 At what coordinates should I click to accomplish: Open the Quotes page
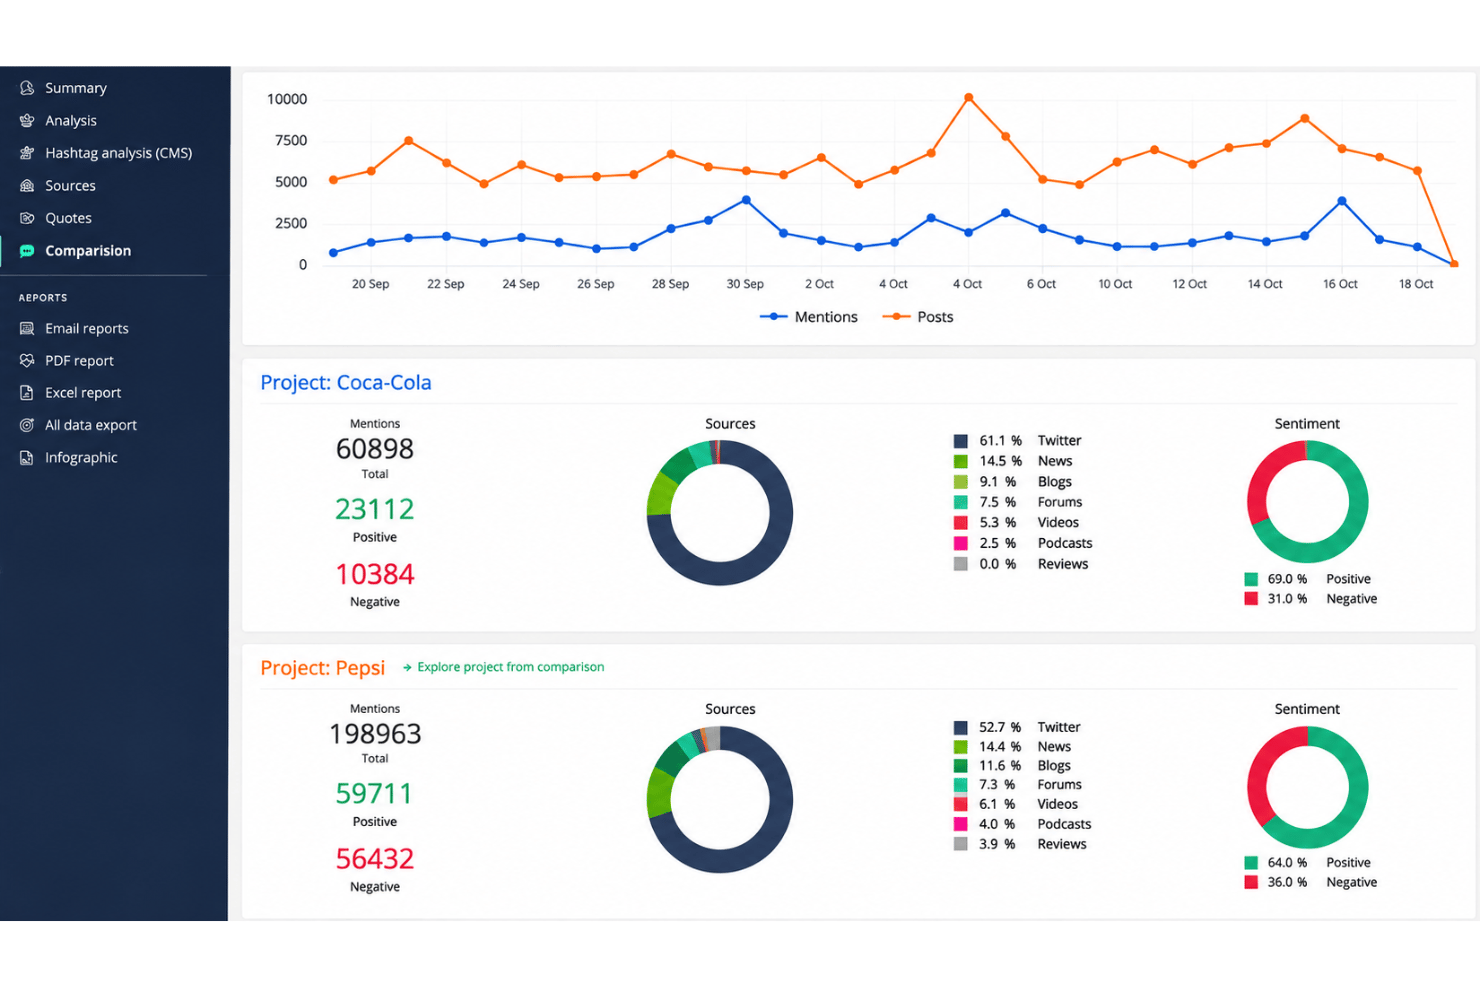pyautogui.click(x=68, y=218)
